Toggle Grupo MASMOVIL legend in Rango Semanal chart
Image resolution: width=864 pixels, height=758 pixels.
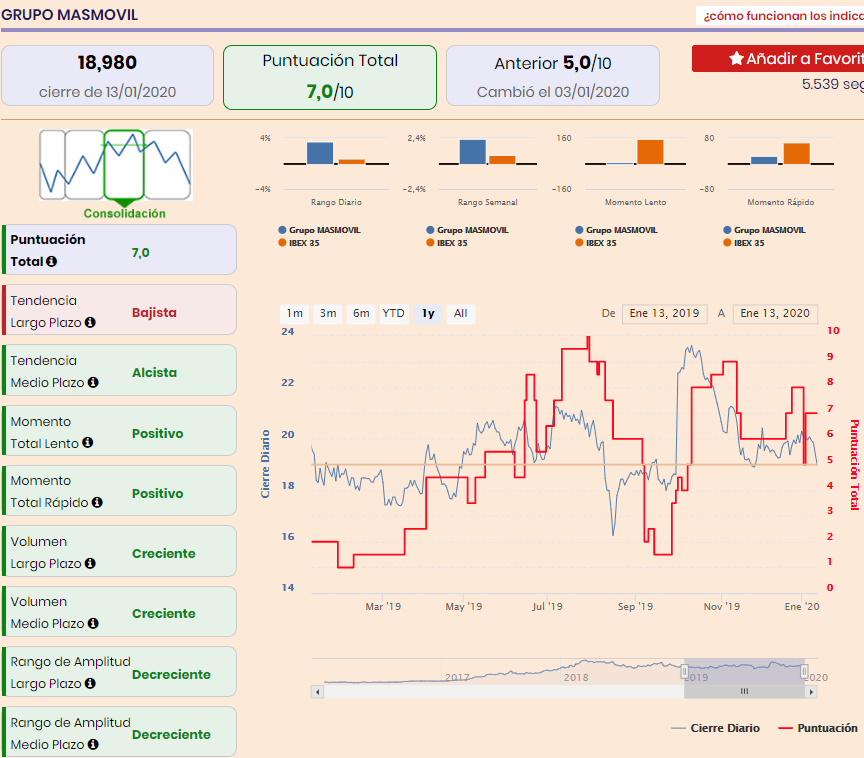click(467, 230)
